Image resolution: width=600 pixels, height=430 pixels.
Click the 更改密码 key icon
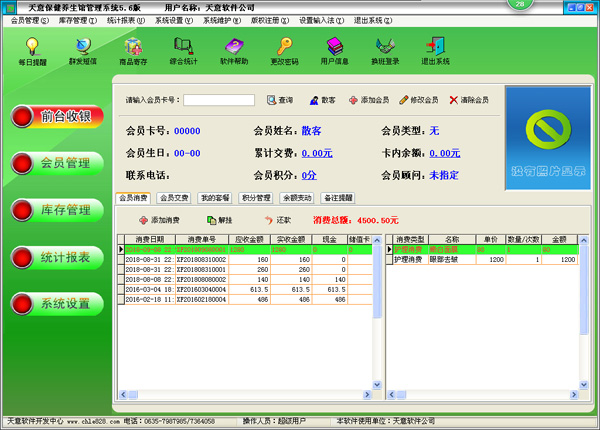point(284,50)
